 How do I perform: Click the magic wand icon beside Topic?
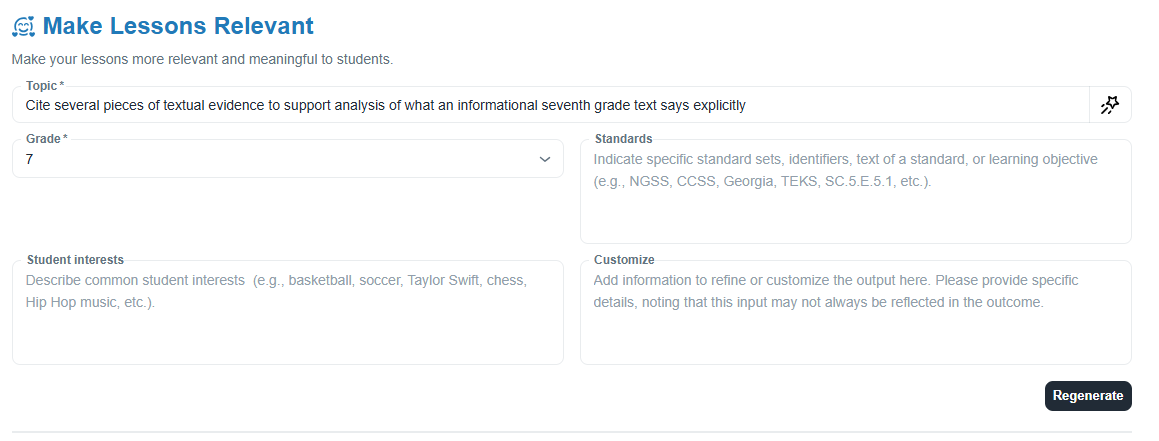point(1110,105)
